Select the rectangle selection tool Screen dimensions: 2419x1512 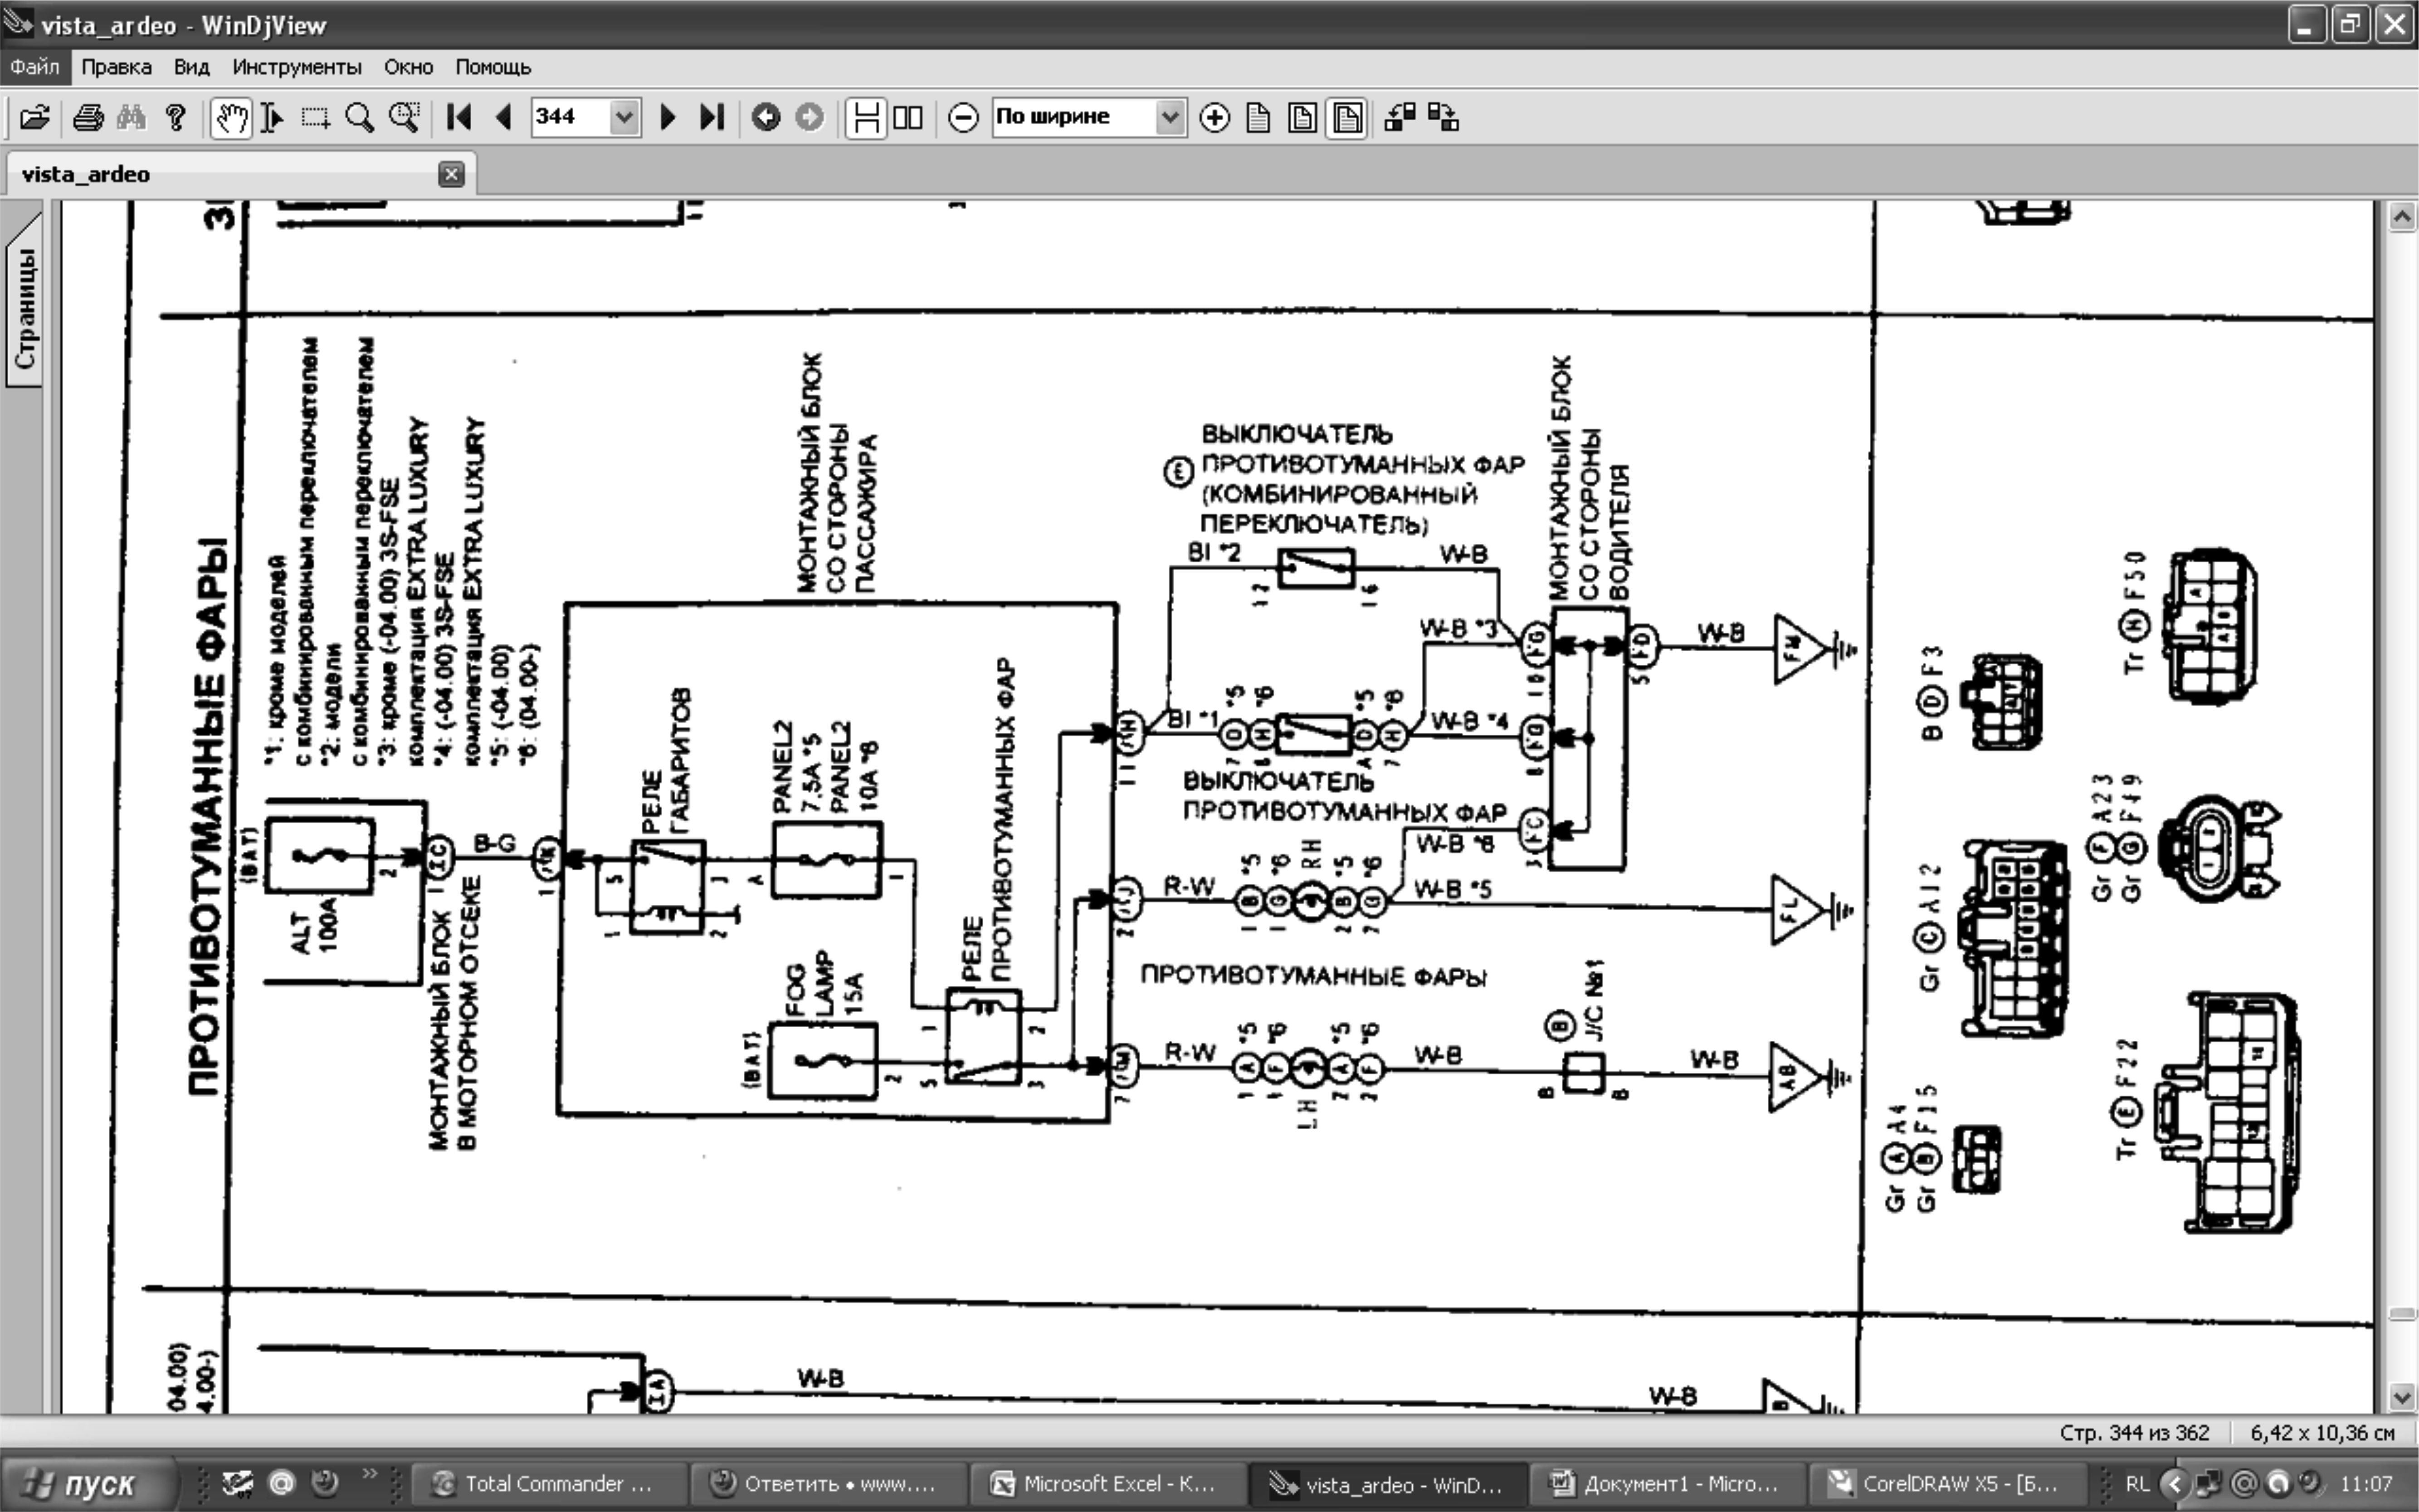click(316, 118)
